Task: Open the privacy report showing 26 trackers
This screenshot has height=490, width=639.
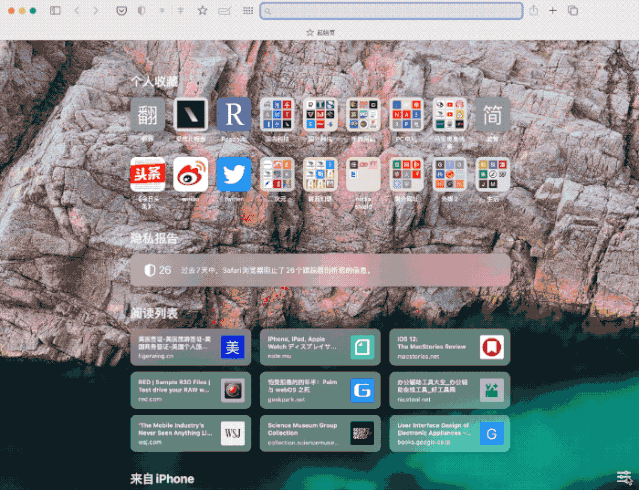Action: pos(320,270)
